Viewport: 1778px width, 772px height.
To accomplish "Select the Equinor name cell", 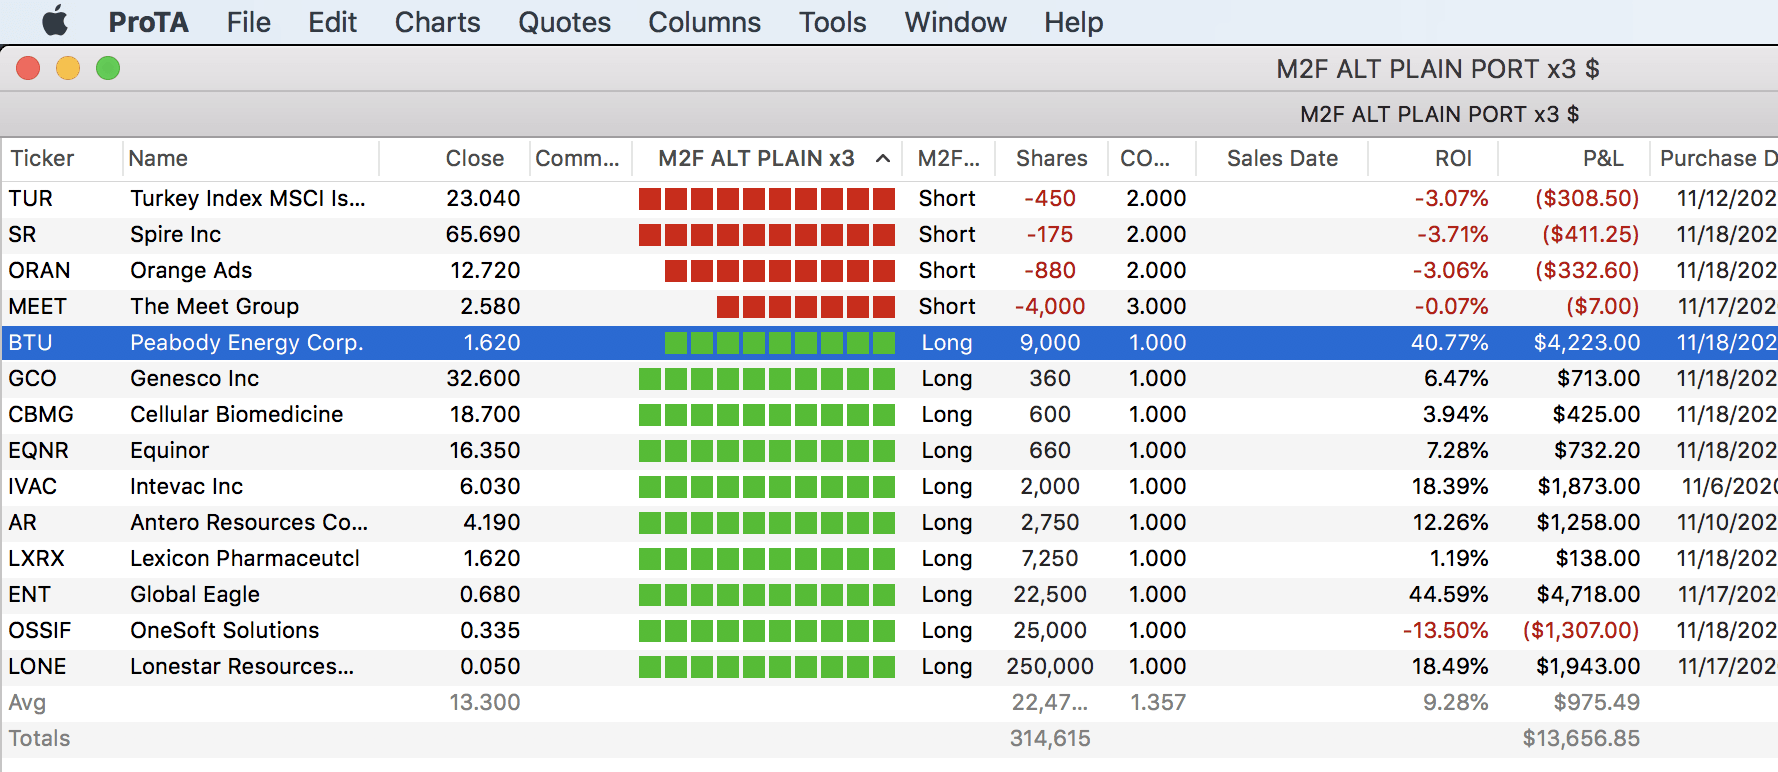I will click(x=169, y=450).
